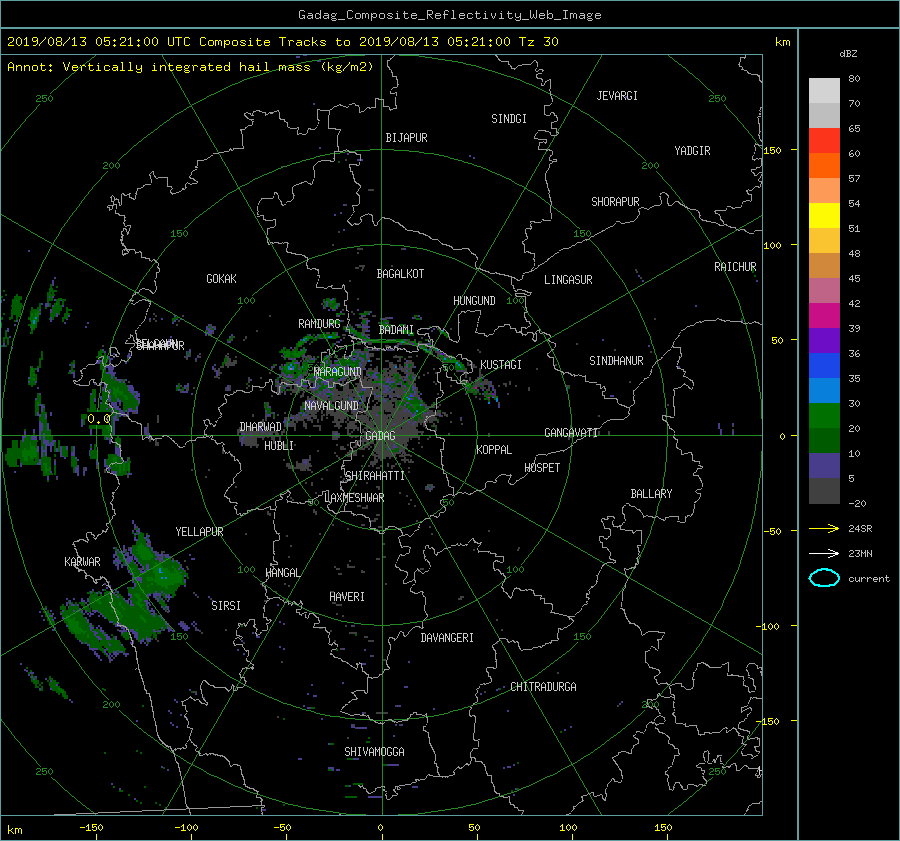Image resolution: width=900 pixels, height=841 pixels.
Task: Click the BIJAPUR city label
Action: point(406,138)
